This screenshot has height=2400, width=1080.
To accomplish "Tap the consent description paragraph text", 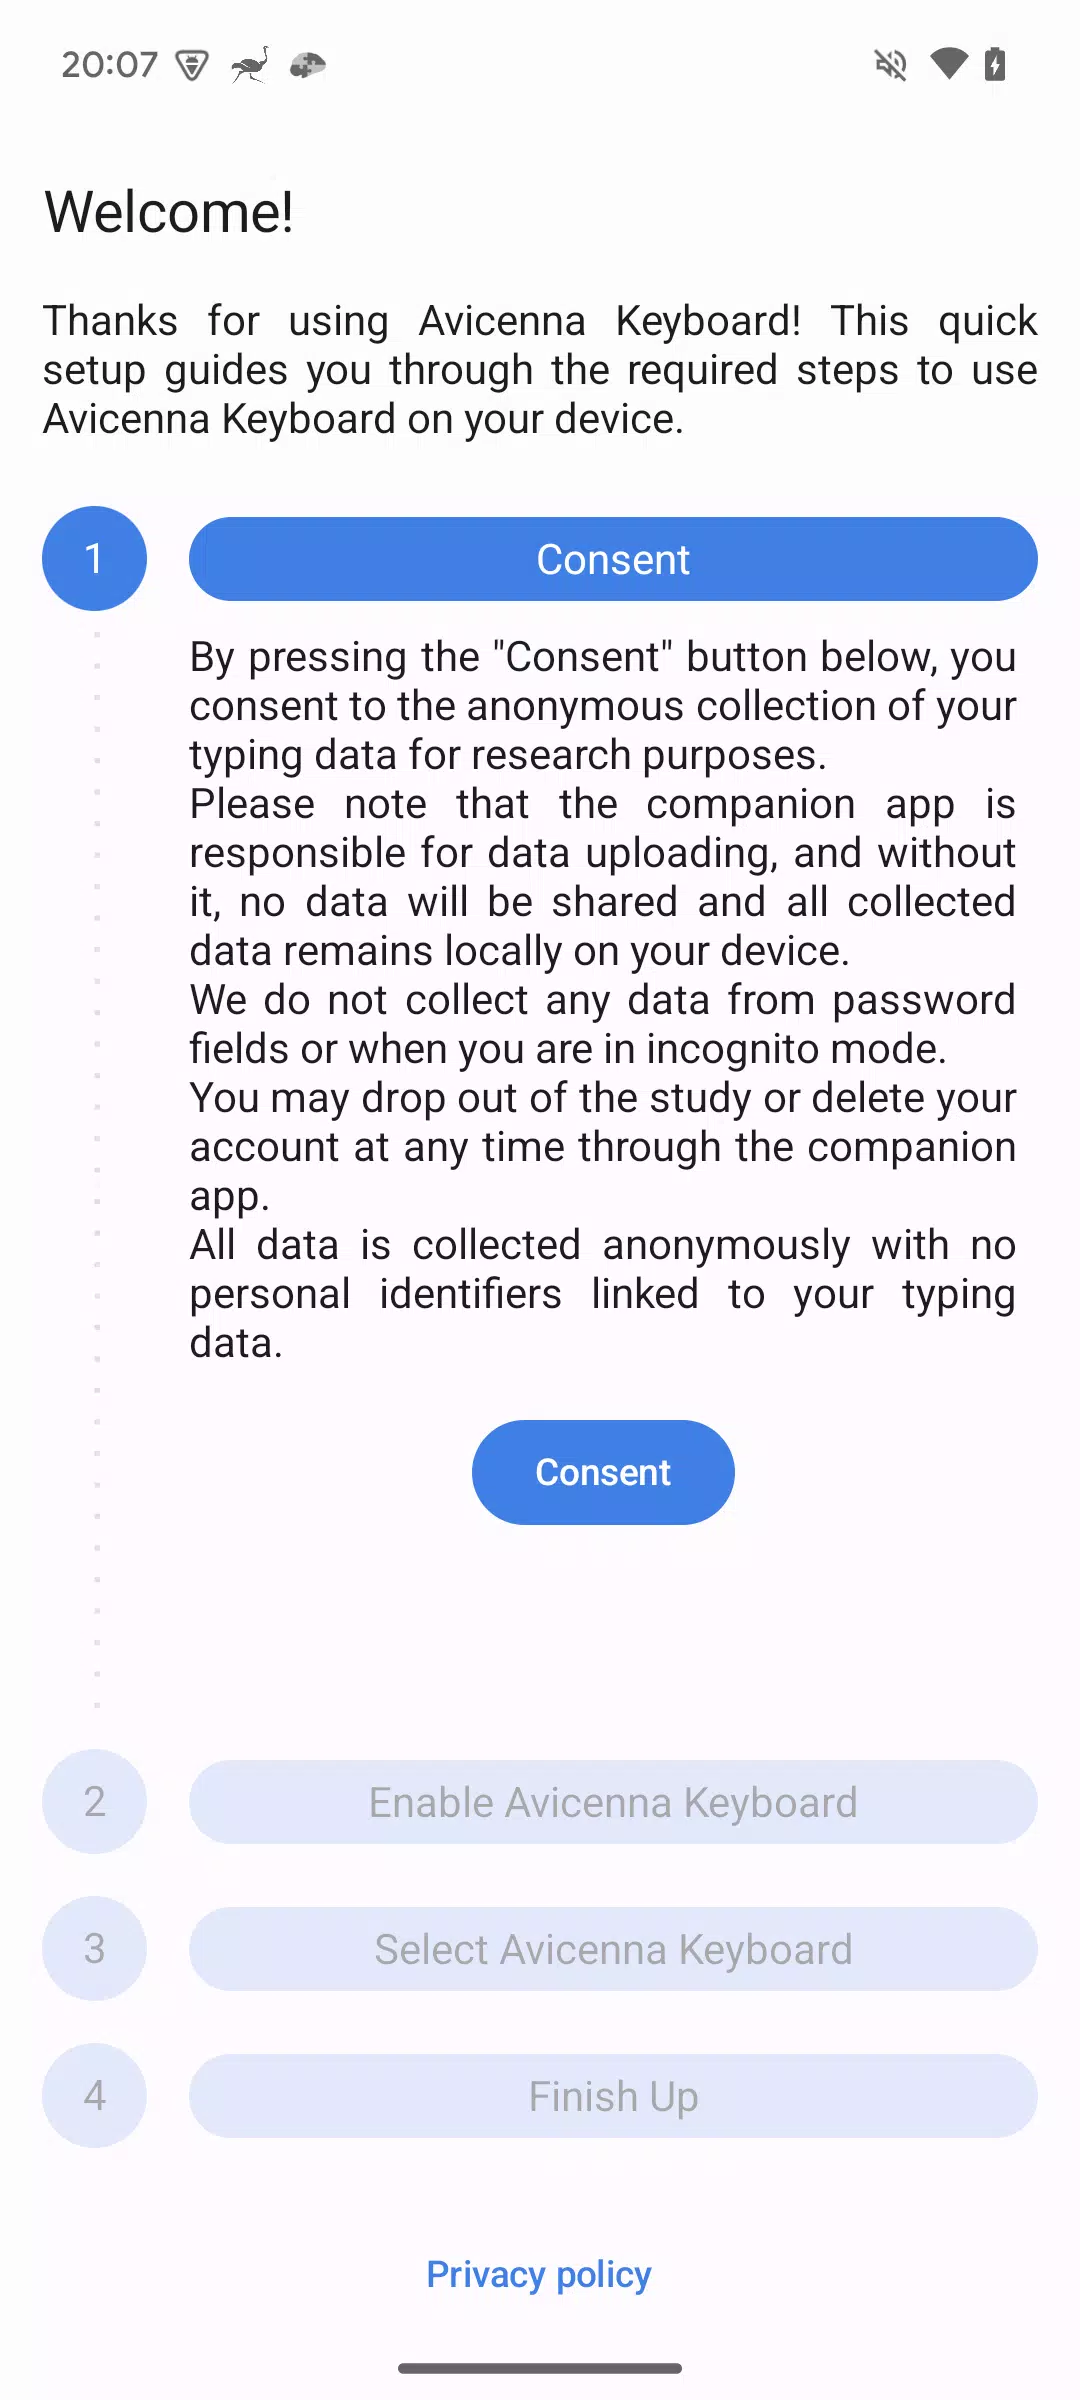I will (x=603, y=1000).
